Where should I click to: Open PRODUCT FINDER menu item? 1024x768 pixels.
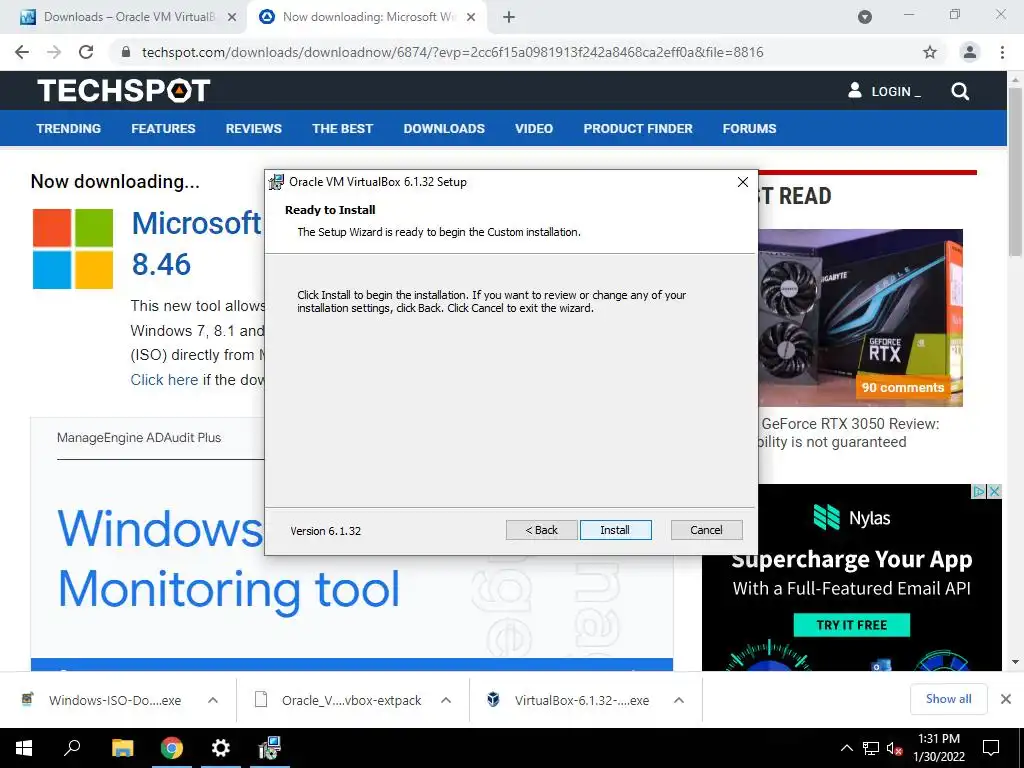pos(638,129)
